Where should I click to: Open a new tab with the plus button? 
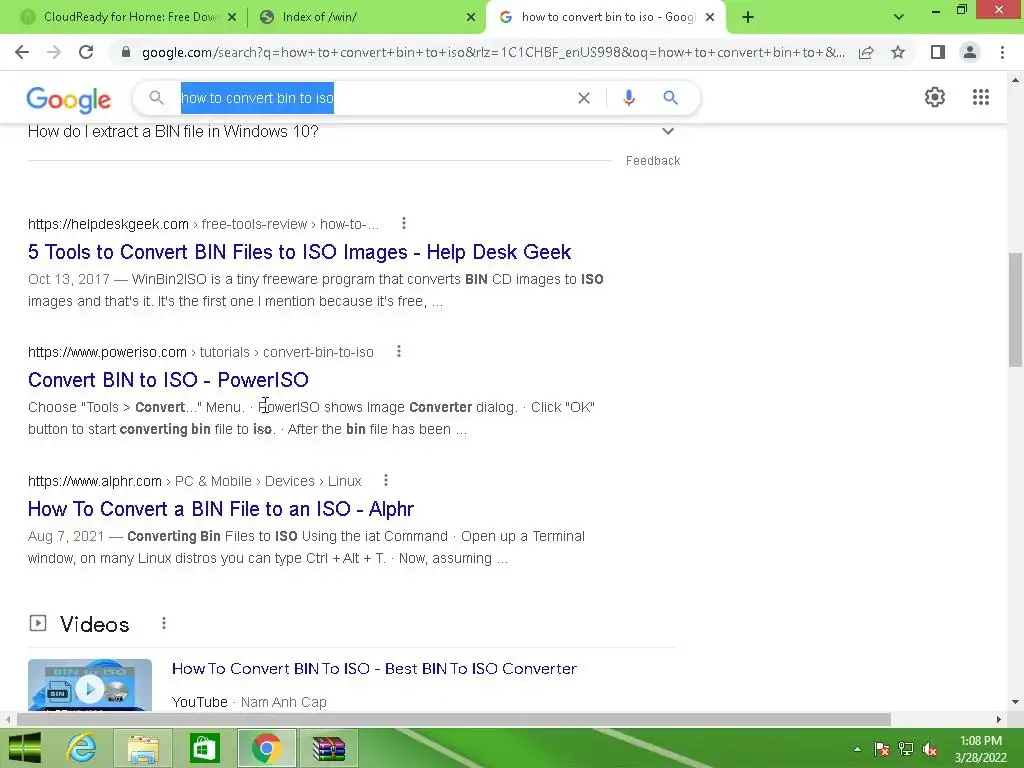[x=748, y=17]
